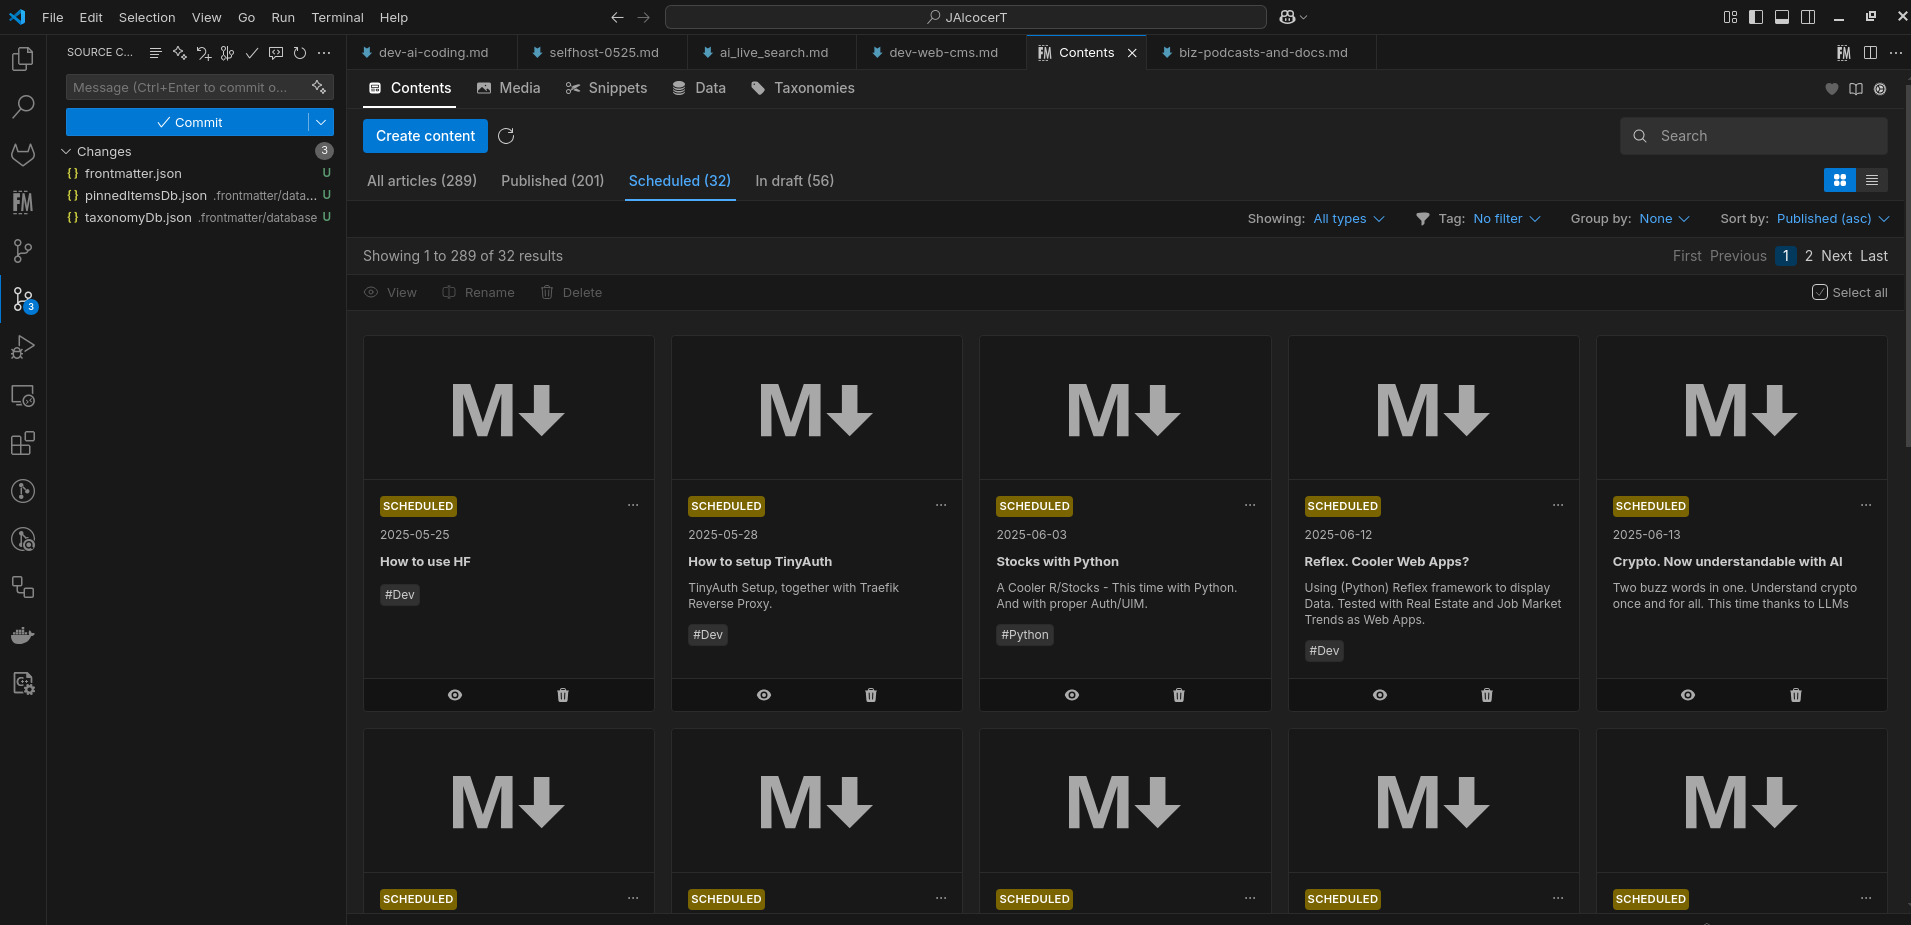1911x925 pixels.
Task: Delete the Stocks with Python card
Action: pyautogui.click(x=1179, y=695)
